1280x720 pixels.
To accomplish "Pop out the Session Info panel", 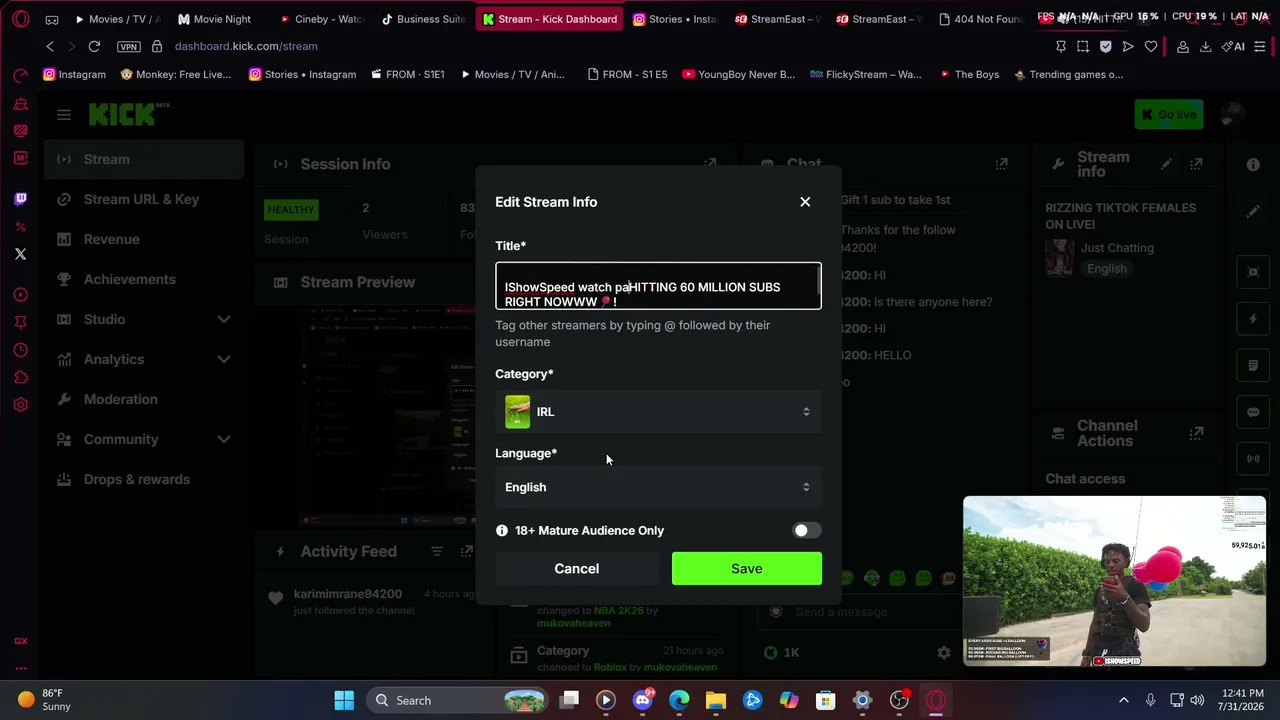I will click(x=710, y=164).
